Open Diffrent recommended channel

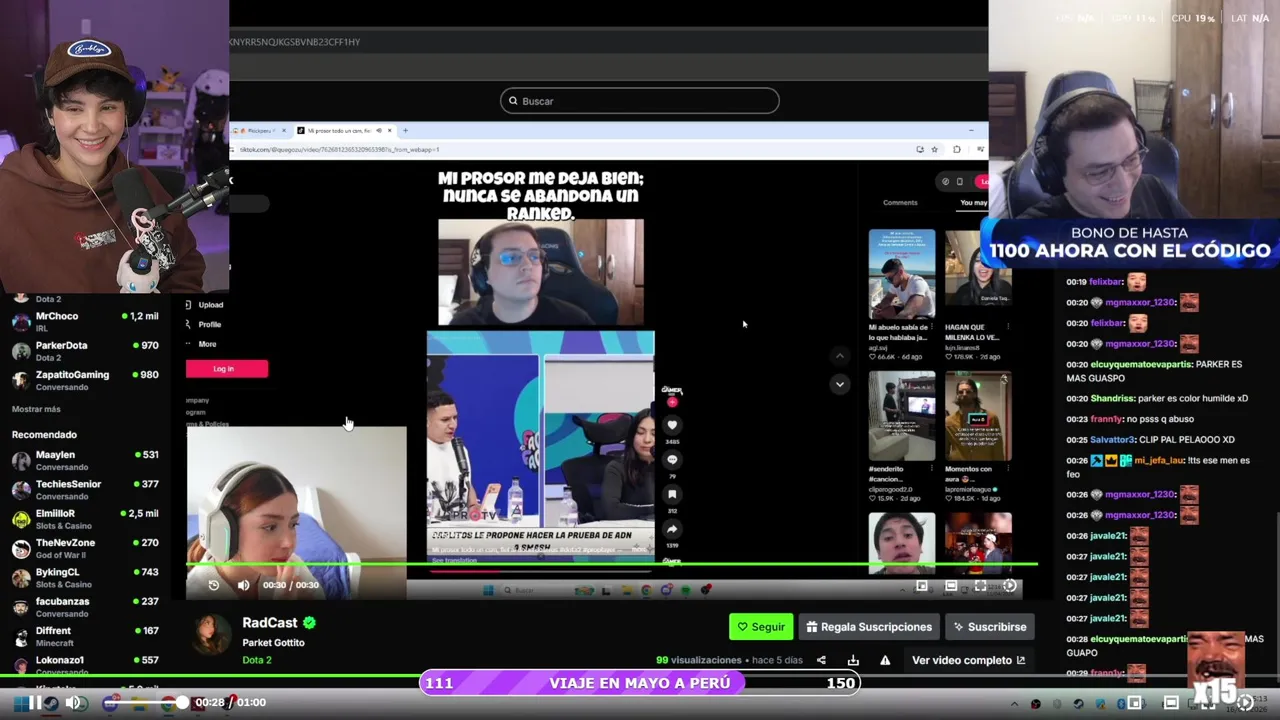point(85,636)
